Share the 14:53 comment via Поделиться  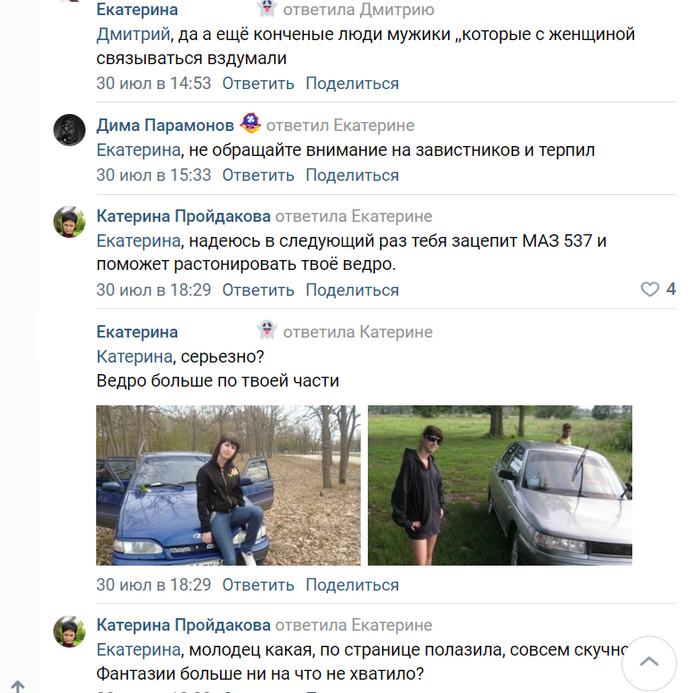click(x=352, y=84)
